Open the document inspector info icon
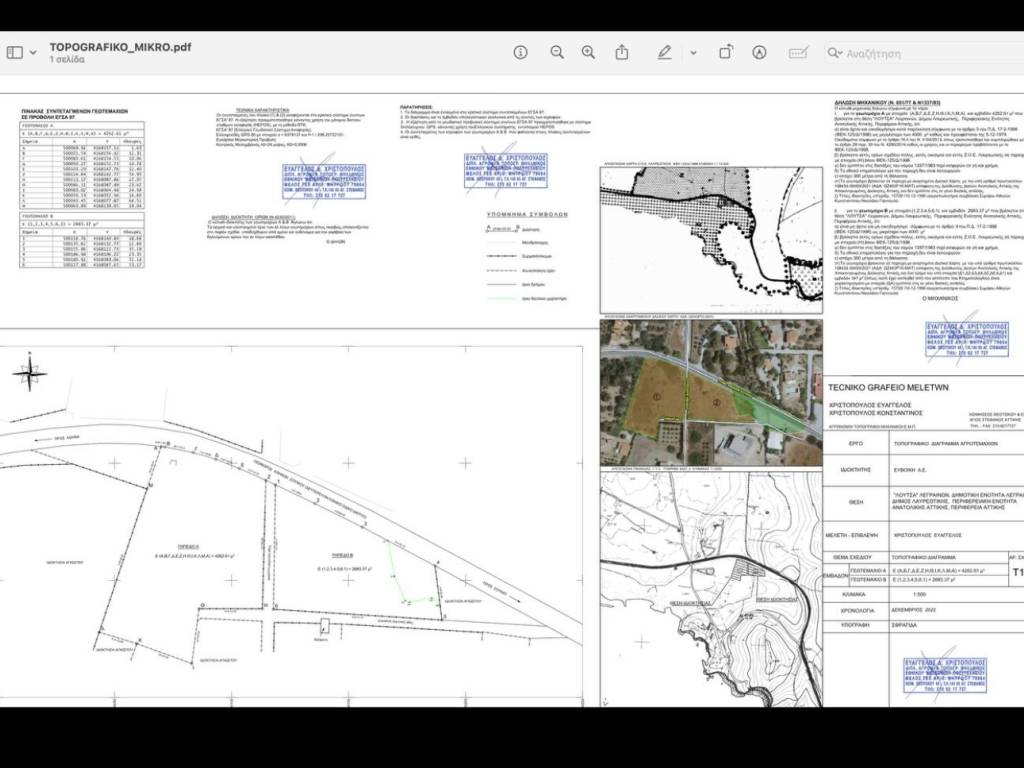This screenshot has width=1024, height=768. [x=520, y=52]
